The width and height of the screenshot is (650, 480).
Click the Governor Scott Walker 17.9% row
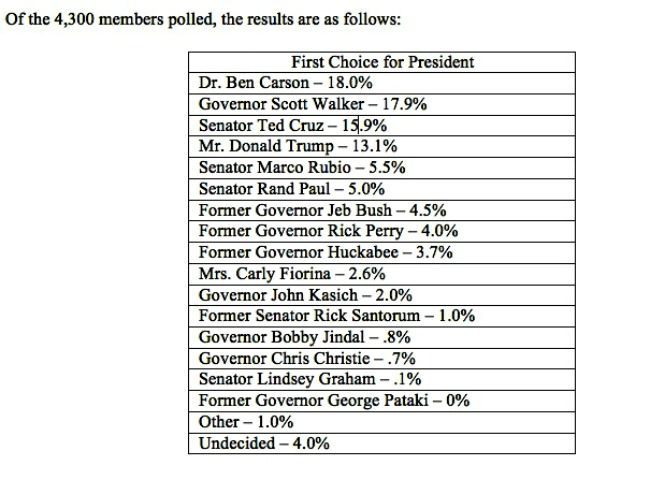click(x=382, y=104)
